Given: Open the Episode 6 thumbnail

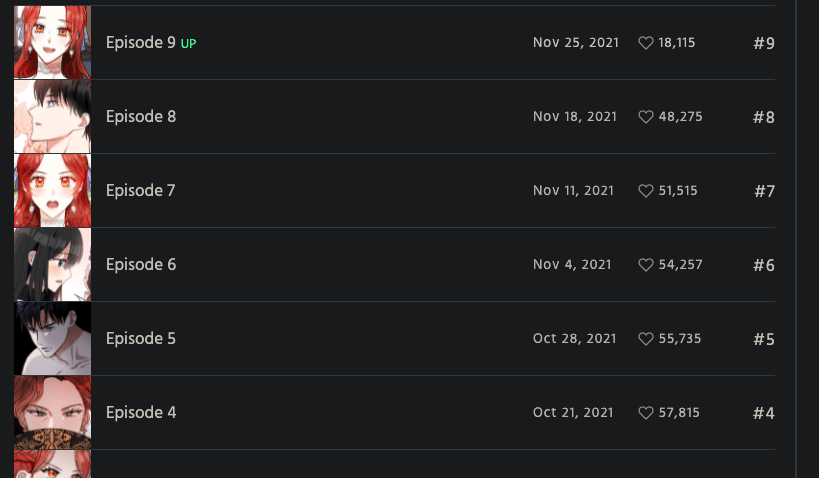Looking at the screenshot, I should point(52,265).
